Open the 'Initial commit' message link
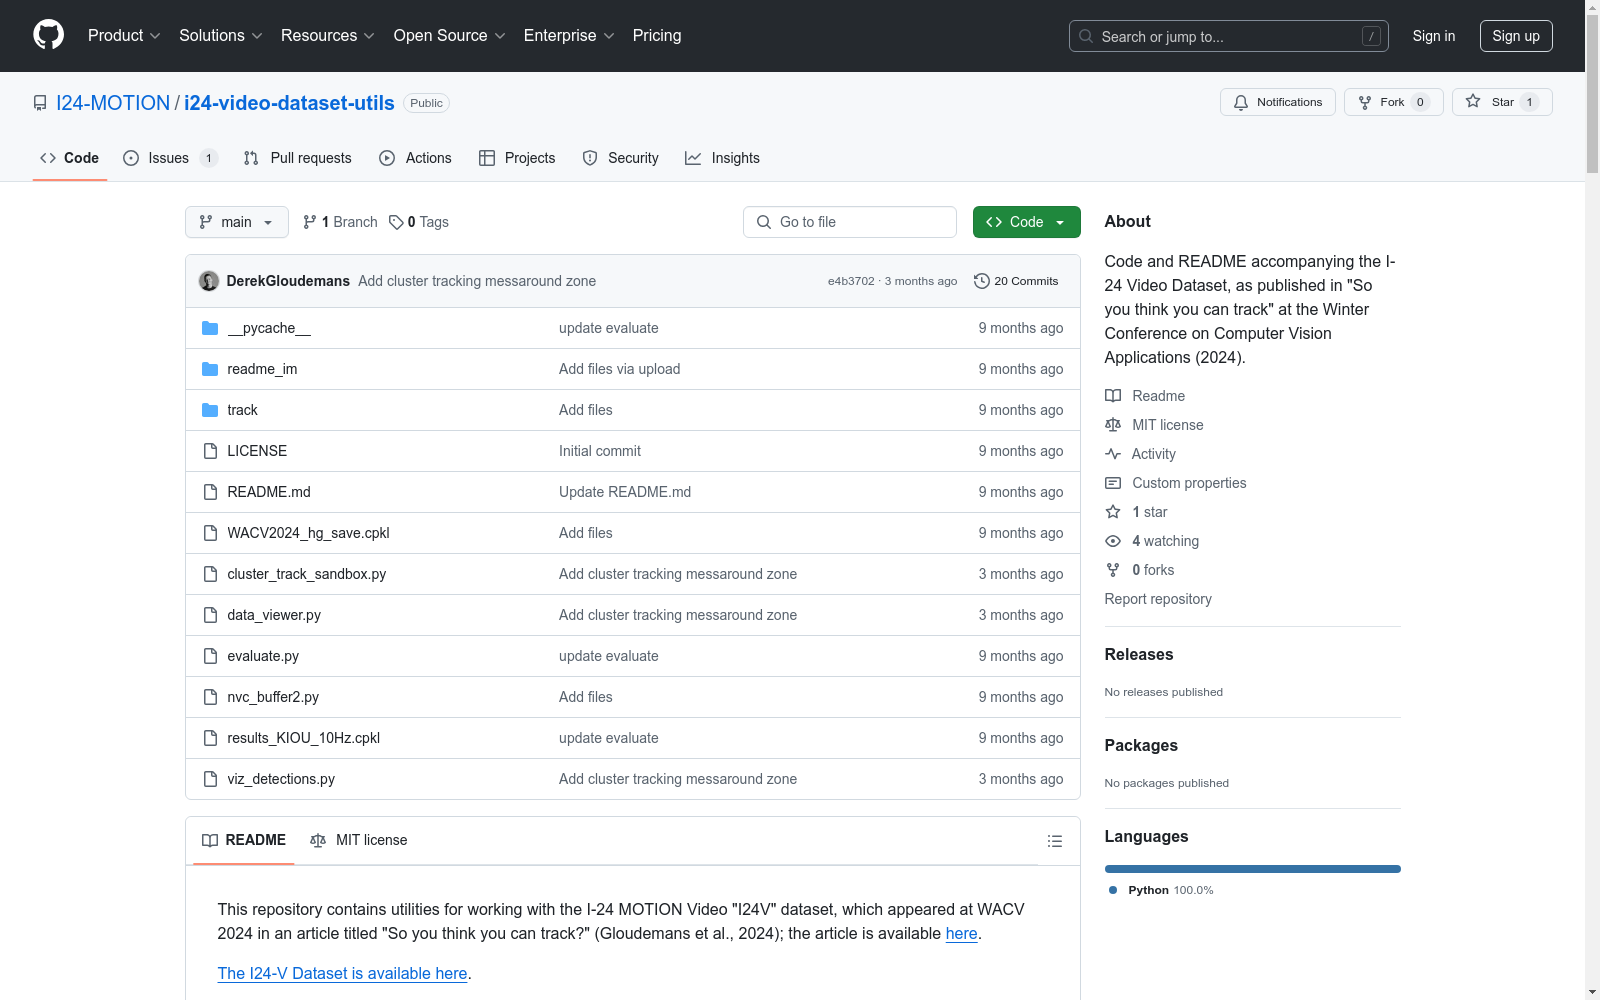The width and height of the screenshot is (1600, 1000). point(600,451)
